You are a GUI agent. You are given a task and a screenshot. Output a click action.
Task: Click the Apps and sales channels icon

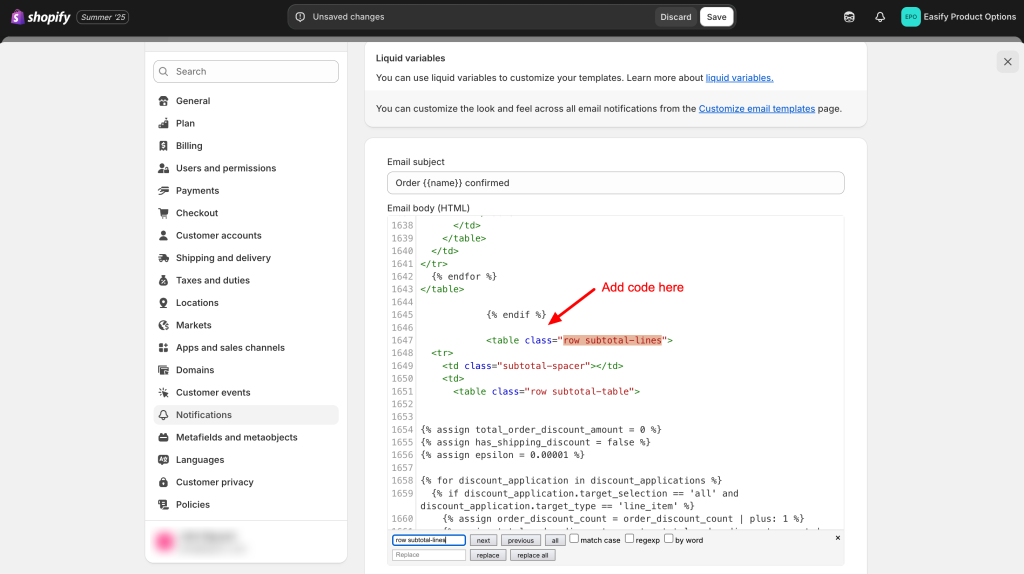pyautogui.click(x=163, y=347)
